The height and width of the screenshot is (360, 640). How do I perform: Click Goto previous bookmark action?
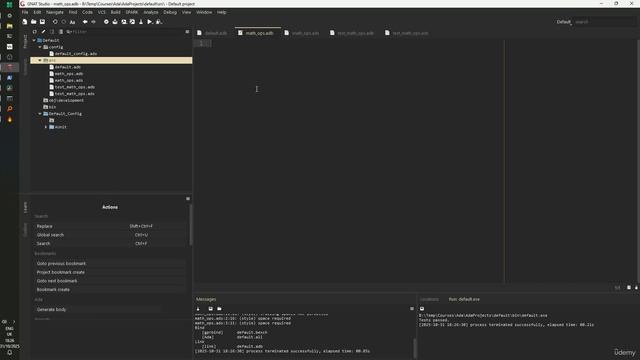pyautogui.click(x=110, y=264)
